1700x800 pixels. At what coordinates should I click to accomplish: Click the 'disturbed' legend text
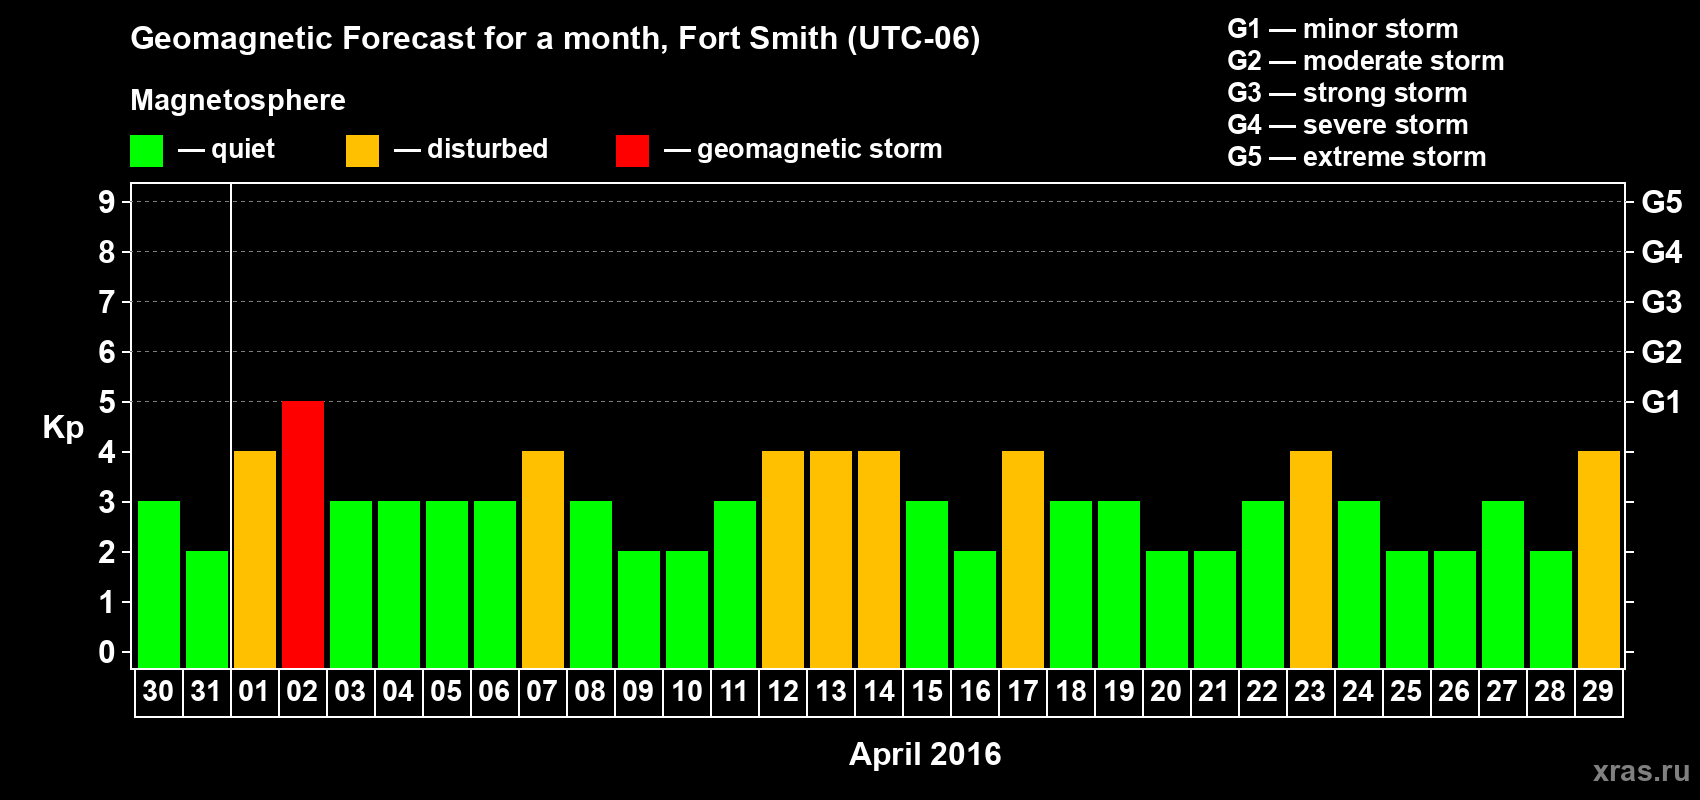487,149
